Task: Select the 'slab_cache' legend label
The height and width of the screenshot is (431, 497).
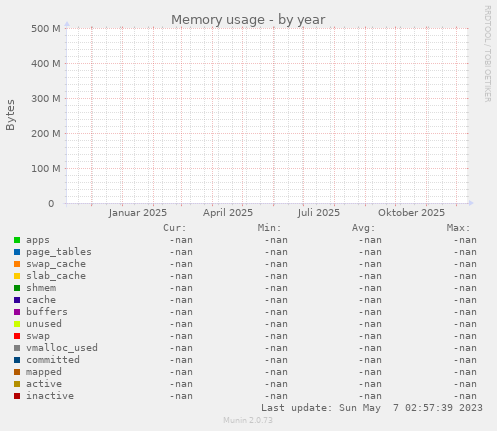Action: click(x=56, y=276)
